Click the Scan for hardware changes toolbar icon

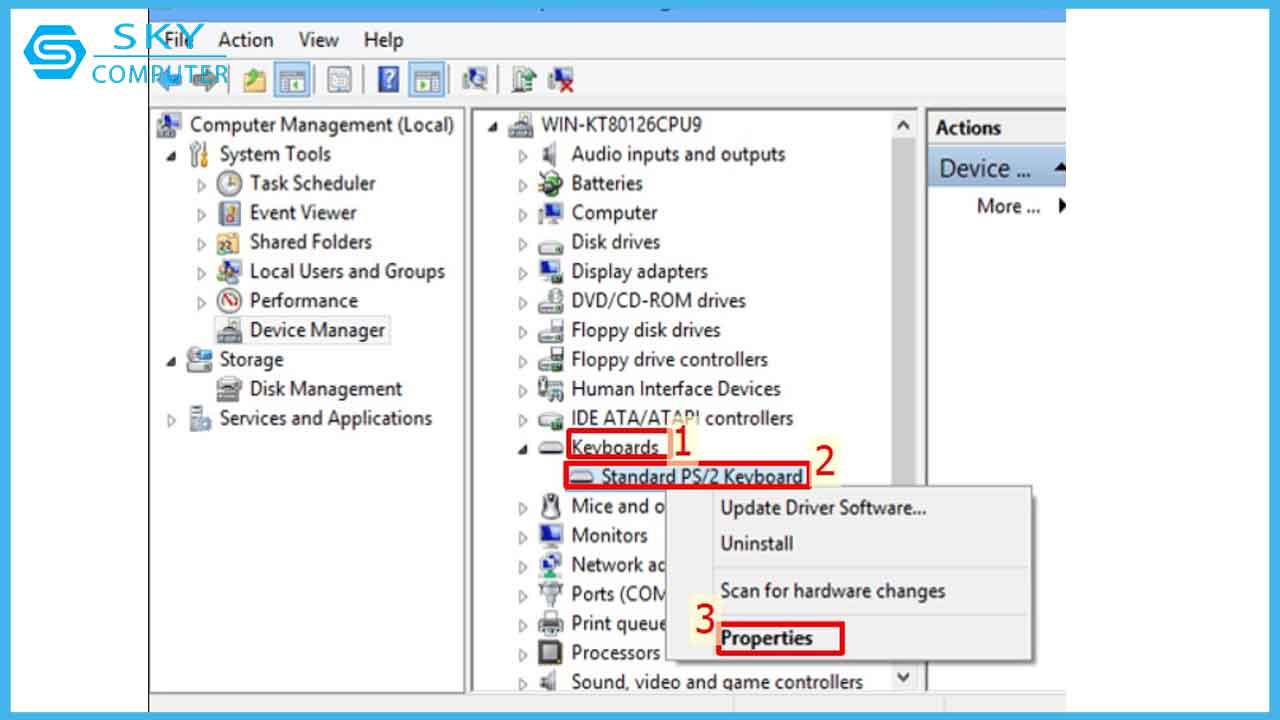476,80
